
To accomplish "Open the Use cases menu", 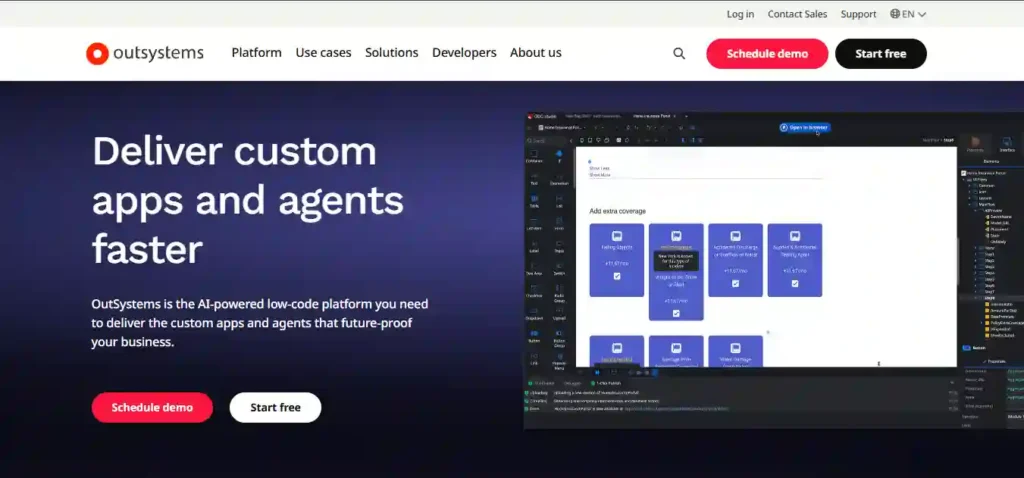I will tap(323, 53).
